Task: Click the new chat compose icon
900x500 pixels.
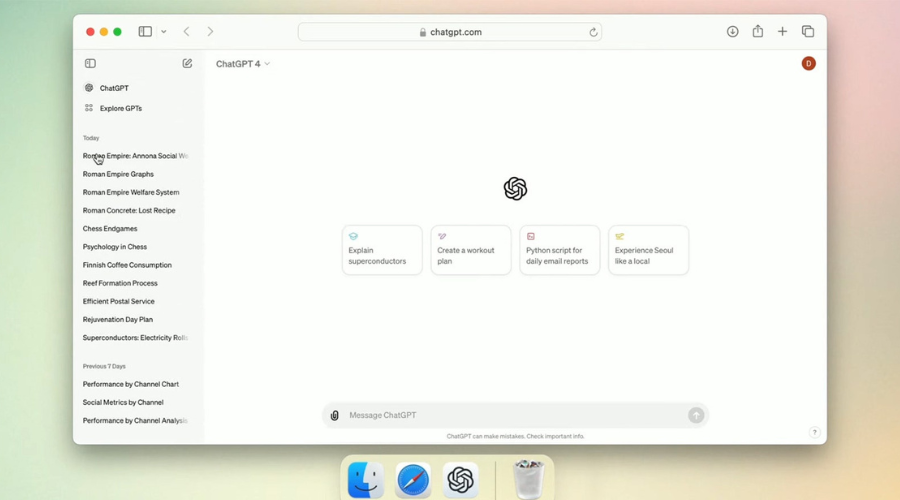Action: [x=187, y=64]
